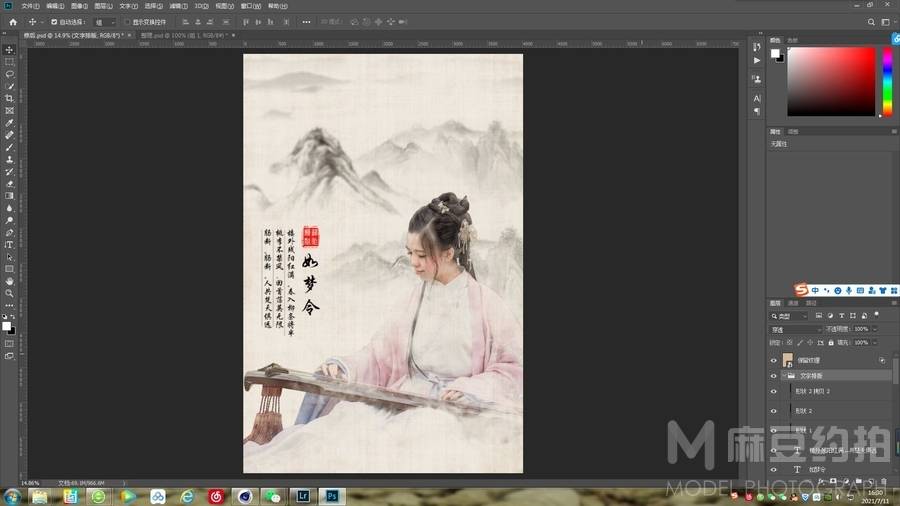Toggle the lock all padlock icon
900x506 pixels.
831,342
